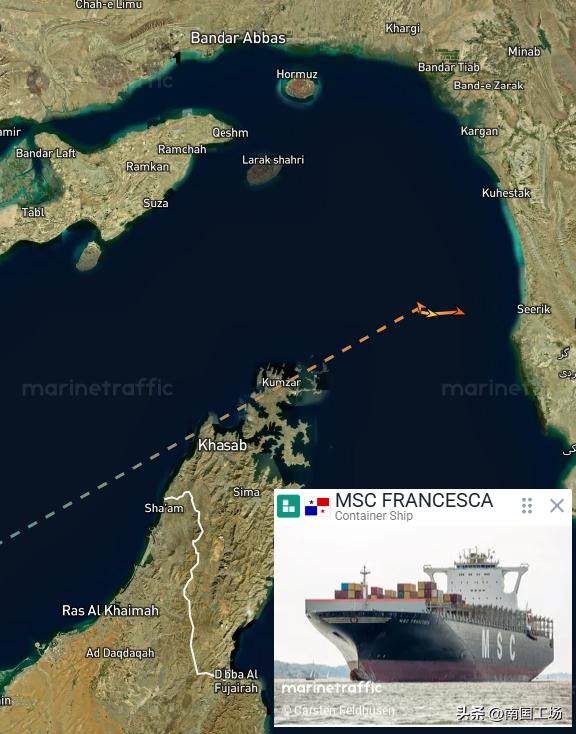Click the MSC FRANCESCA vessel name
576x734 pixels.
click(414, 500)
